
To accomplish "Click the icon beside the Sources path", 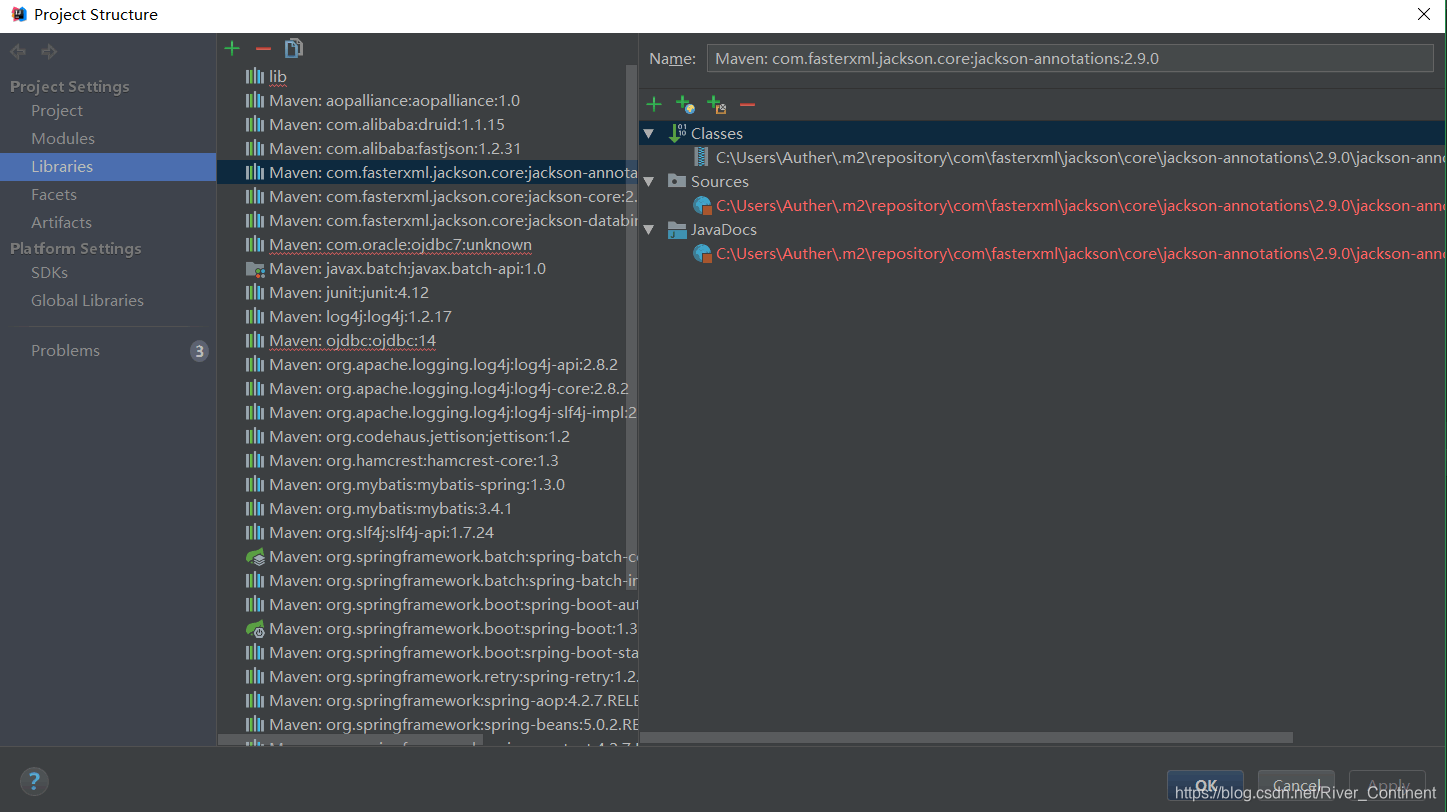I will coord(702,205).
